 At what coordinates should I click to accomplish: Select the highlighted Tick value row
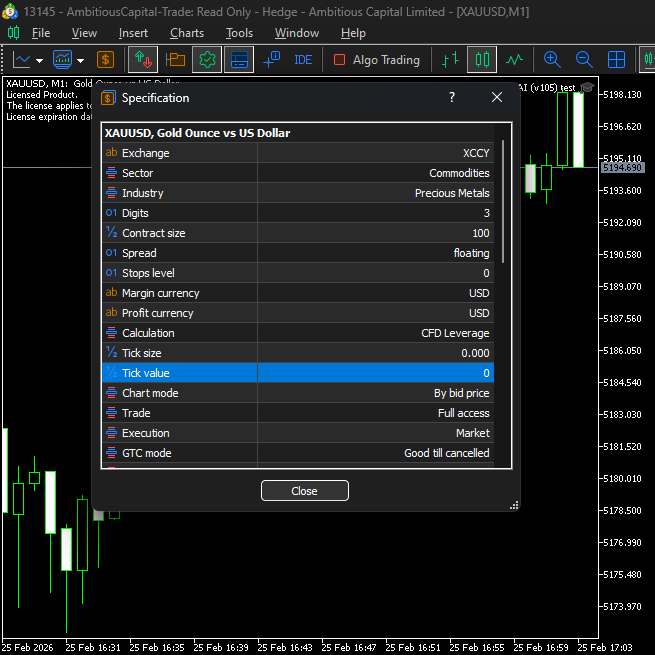pos(298,373)
